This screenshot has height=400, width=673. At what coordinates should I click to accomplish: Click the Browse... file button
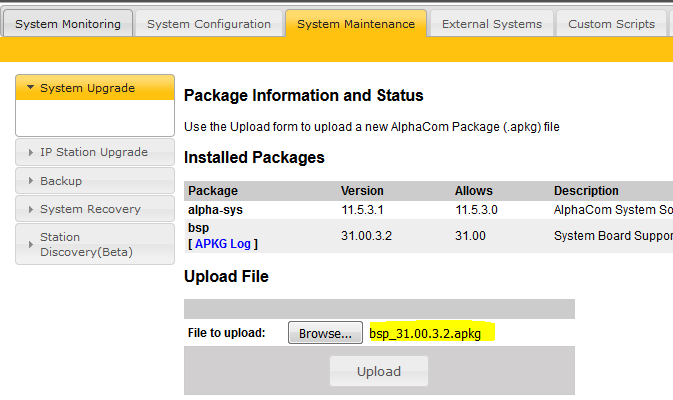(325, 333)
